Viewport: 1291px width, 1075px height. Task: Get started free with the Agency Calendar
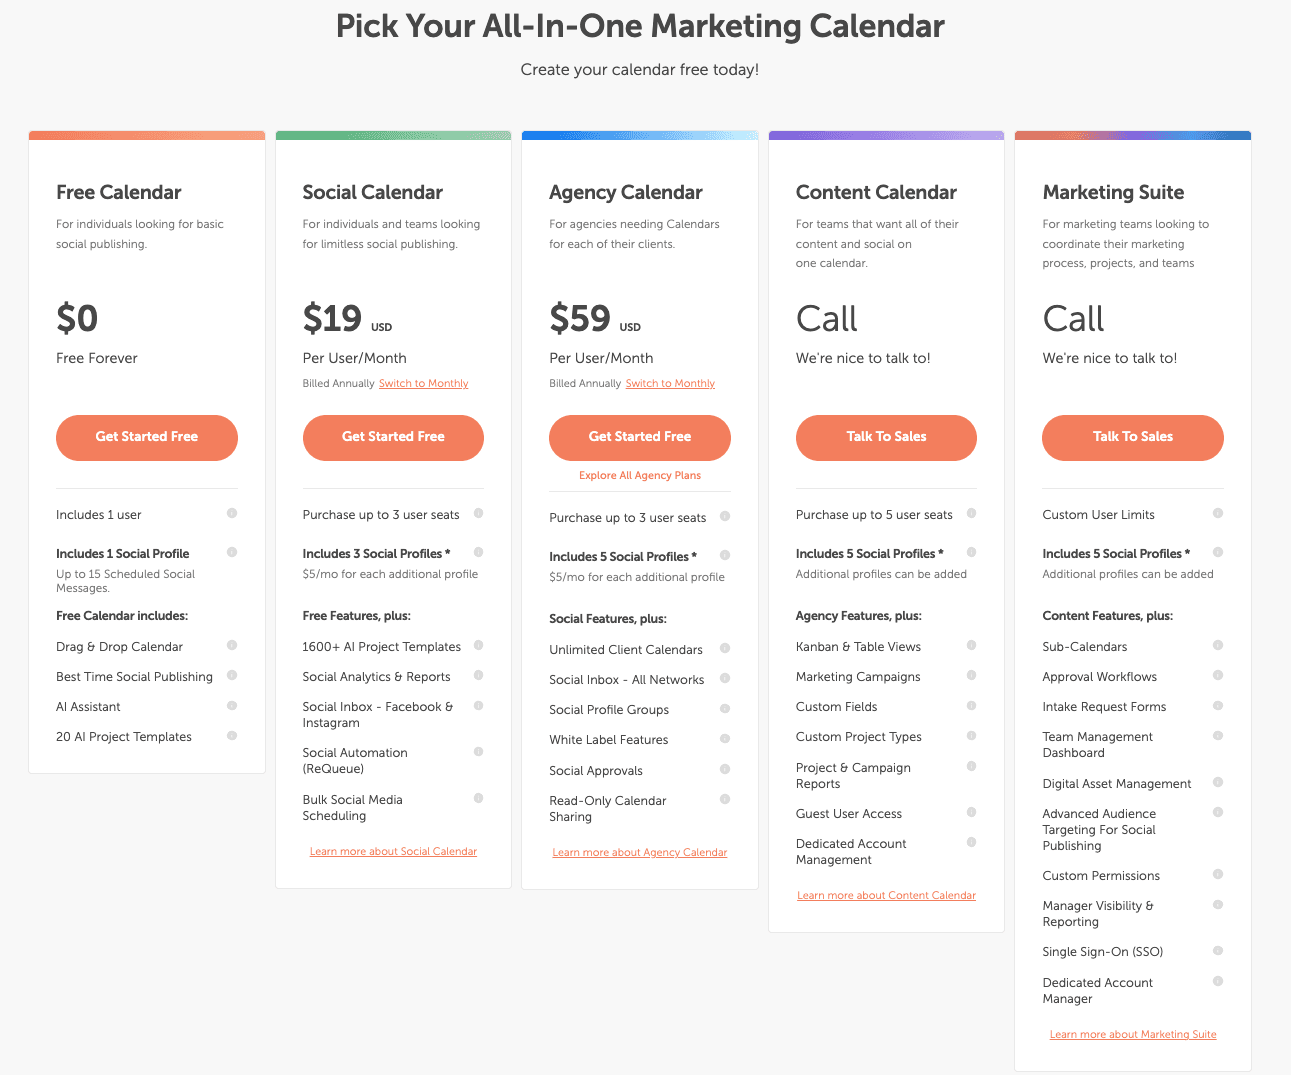[x=639, y=437]
